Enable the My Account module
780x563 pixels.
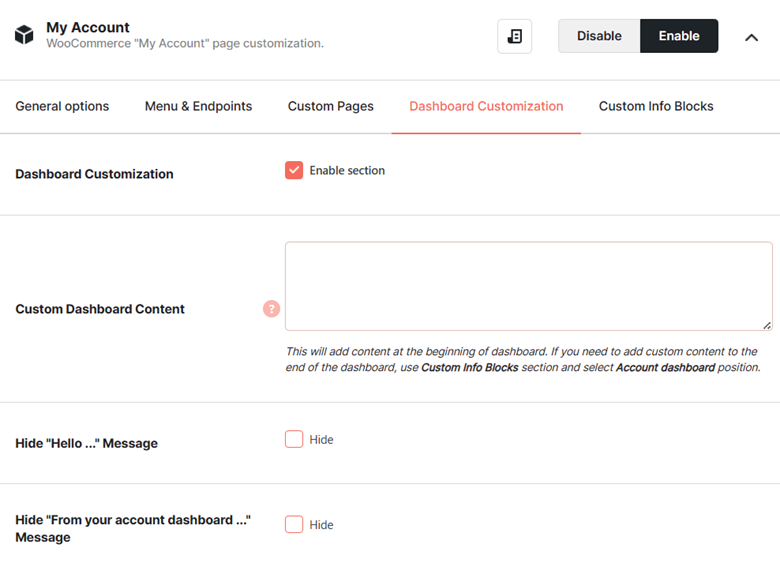pyautogui.click(x=679, y=36)
